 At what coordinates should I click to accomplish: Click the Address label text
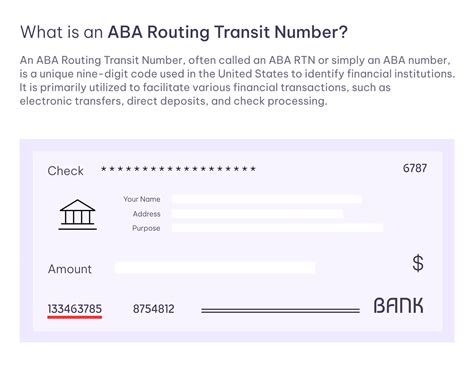[x=146, y=214]
